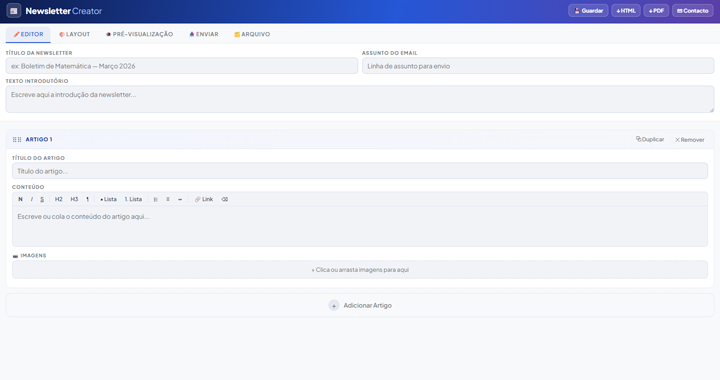The width and height of the screenshot is (720, 380).
Task: Apply underline (S) formatting in content toolbar
Action: coord(42,199)
